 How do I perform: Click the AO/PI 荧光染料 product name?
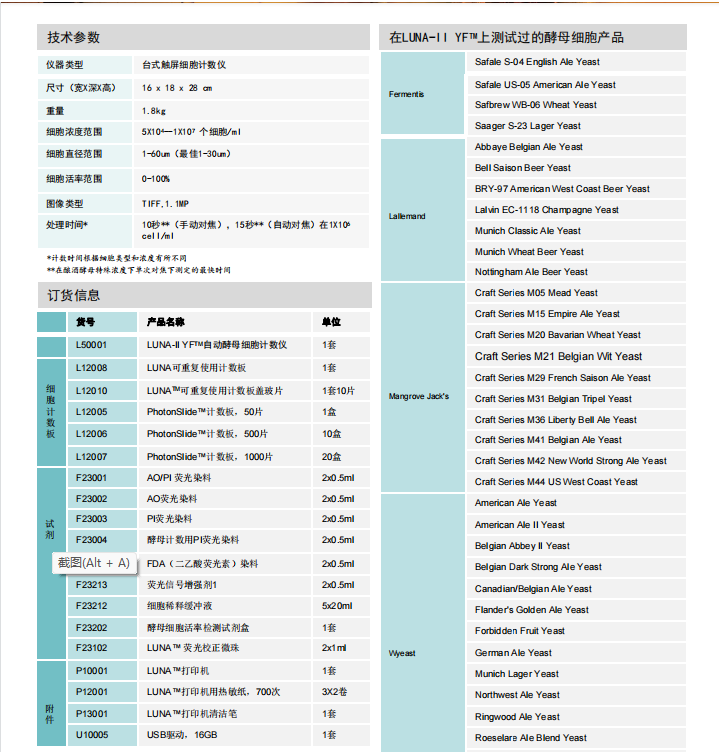pos(179,478)
